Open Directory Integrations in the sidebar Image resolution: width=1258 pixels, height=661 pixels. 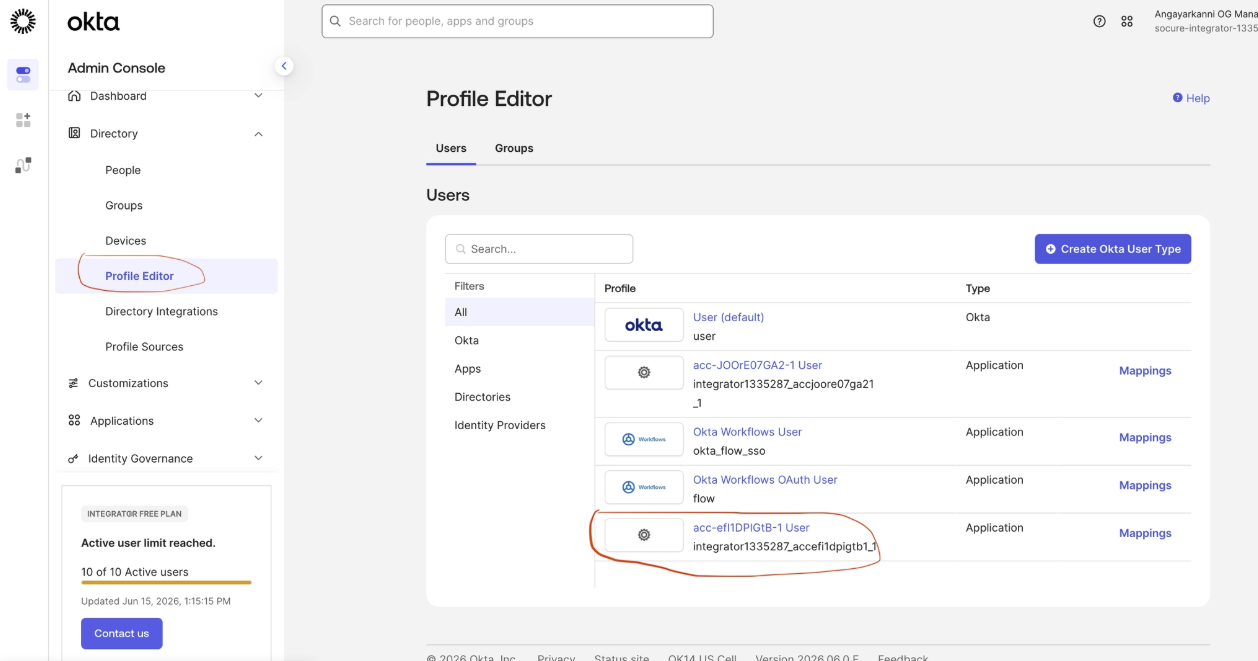161,311
